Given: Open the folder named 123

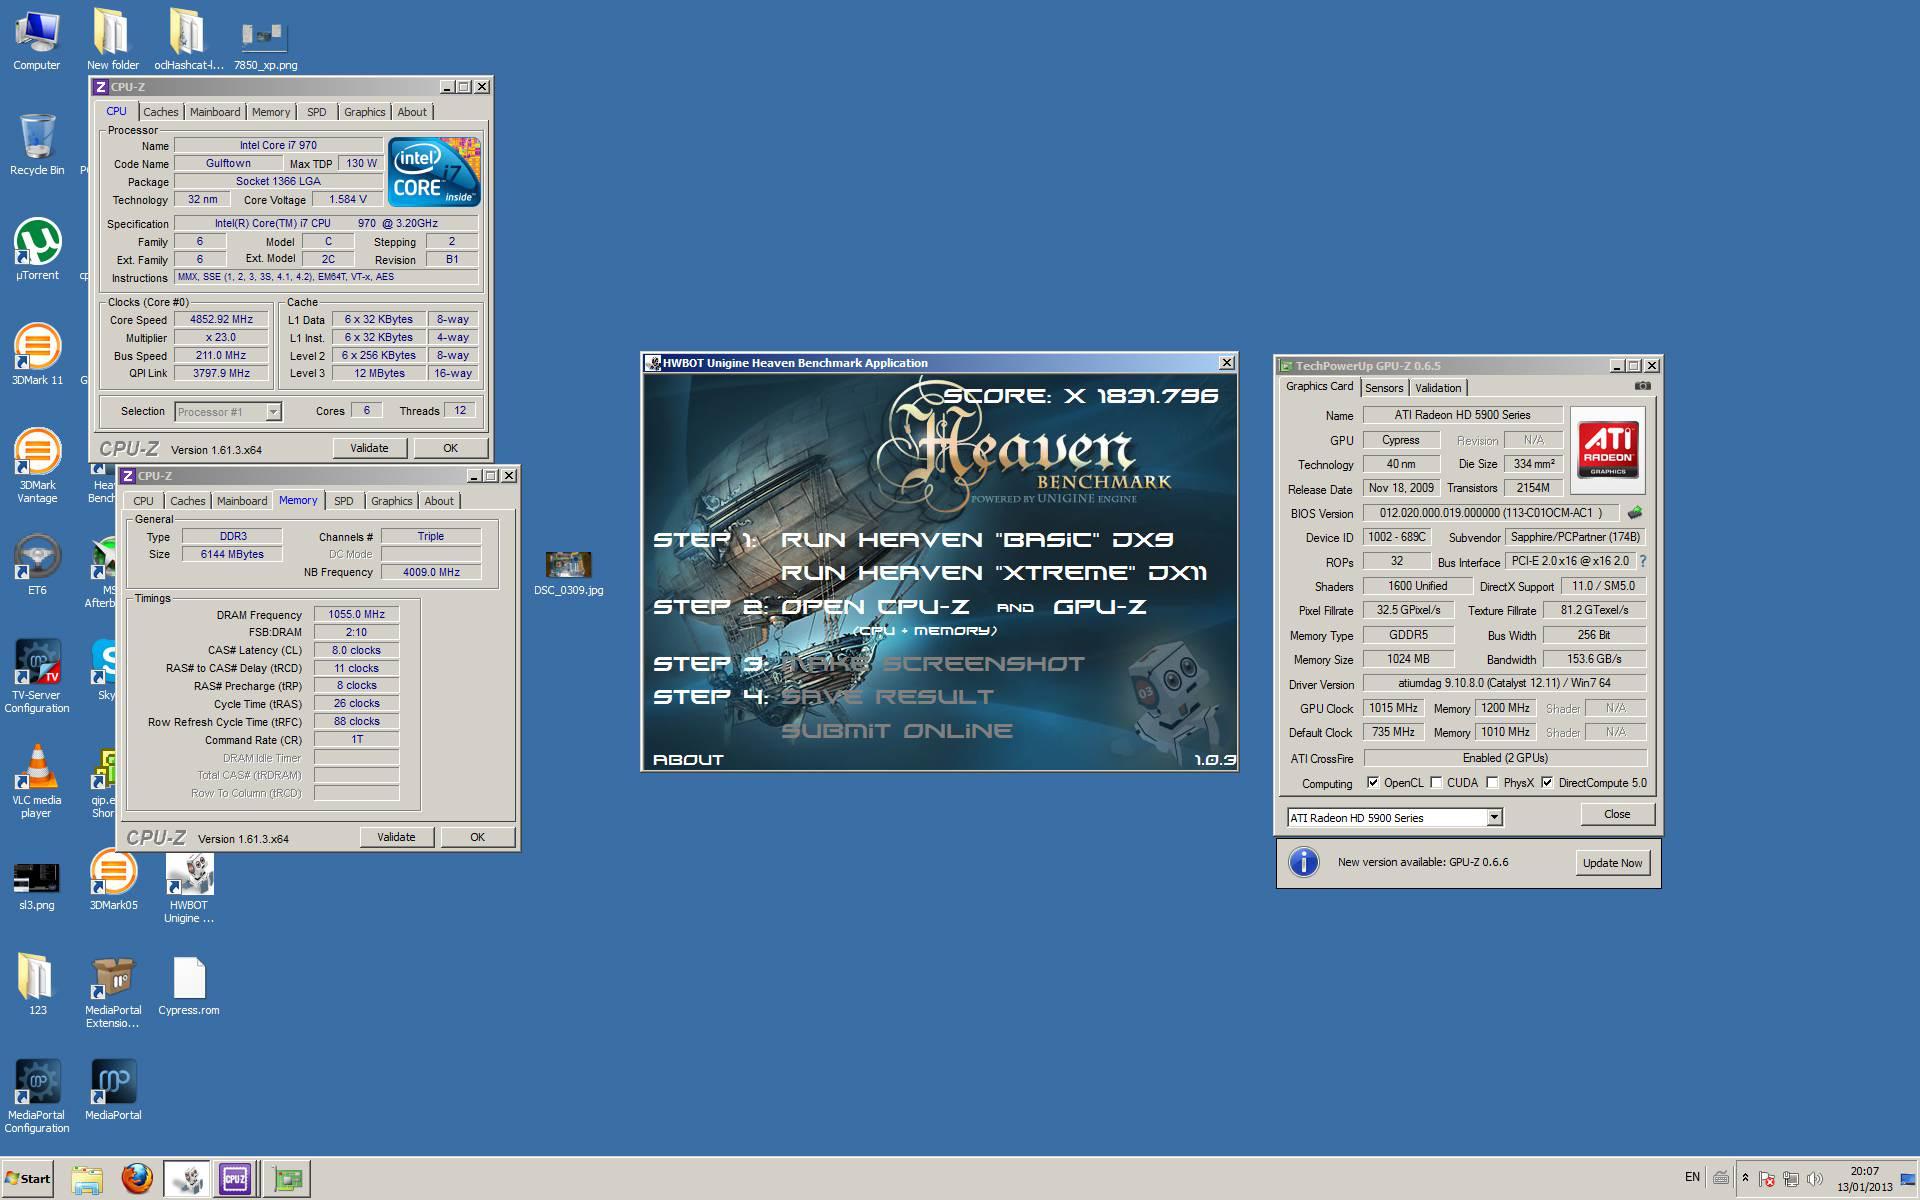Looking at the screenshot, I should 37,985.
